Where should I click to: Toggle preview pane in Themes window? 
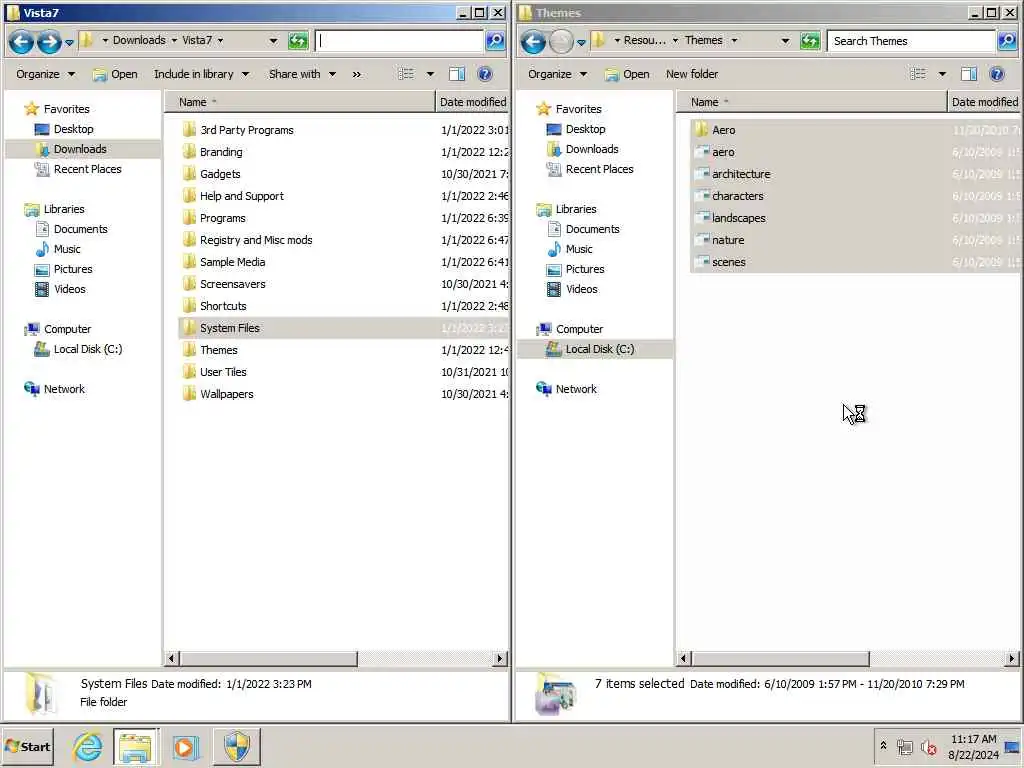(x=969, y=74)
